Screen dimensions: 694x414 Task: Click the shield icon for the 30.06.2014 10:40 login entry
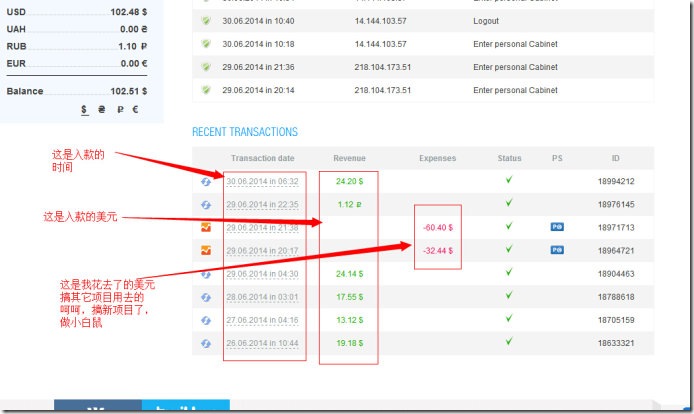point(206,20)
